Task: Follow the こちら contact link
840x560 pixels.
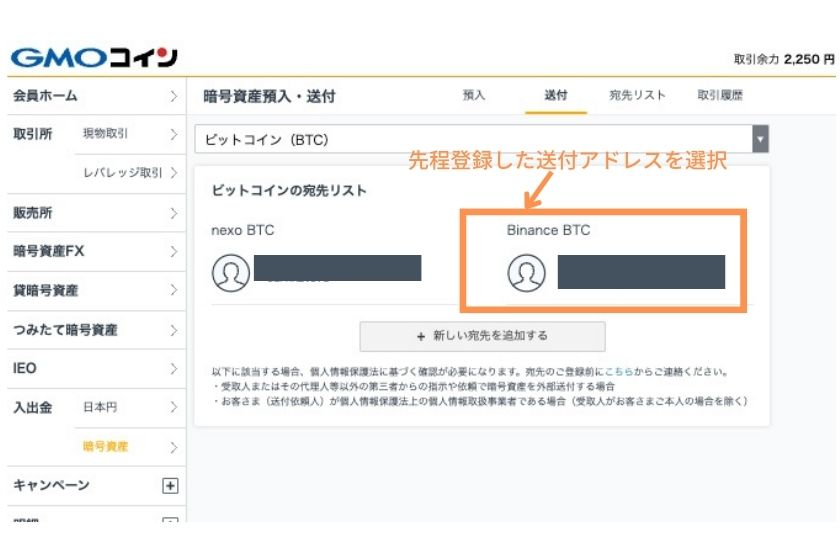Action: coord(619,371)
